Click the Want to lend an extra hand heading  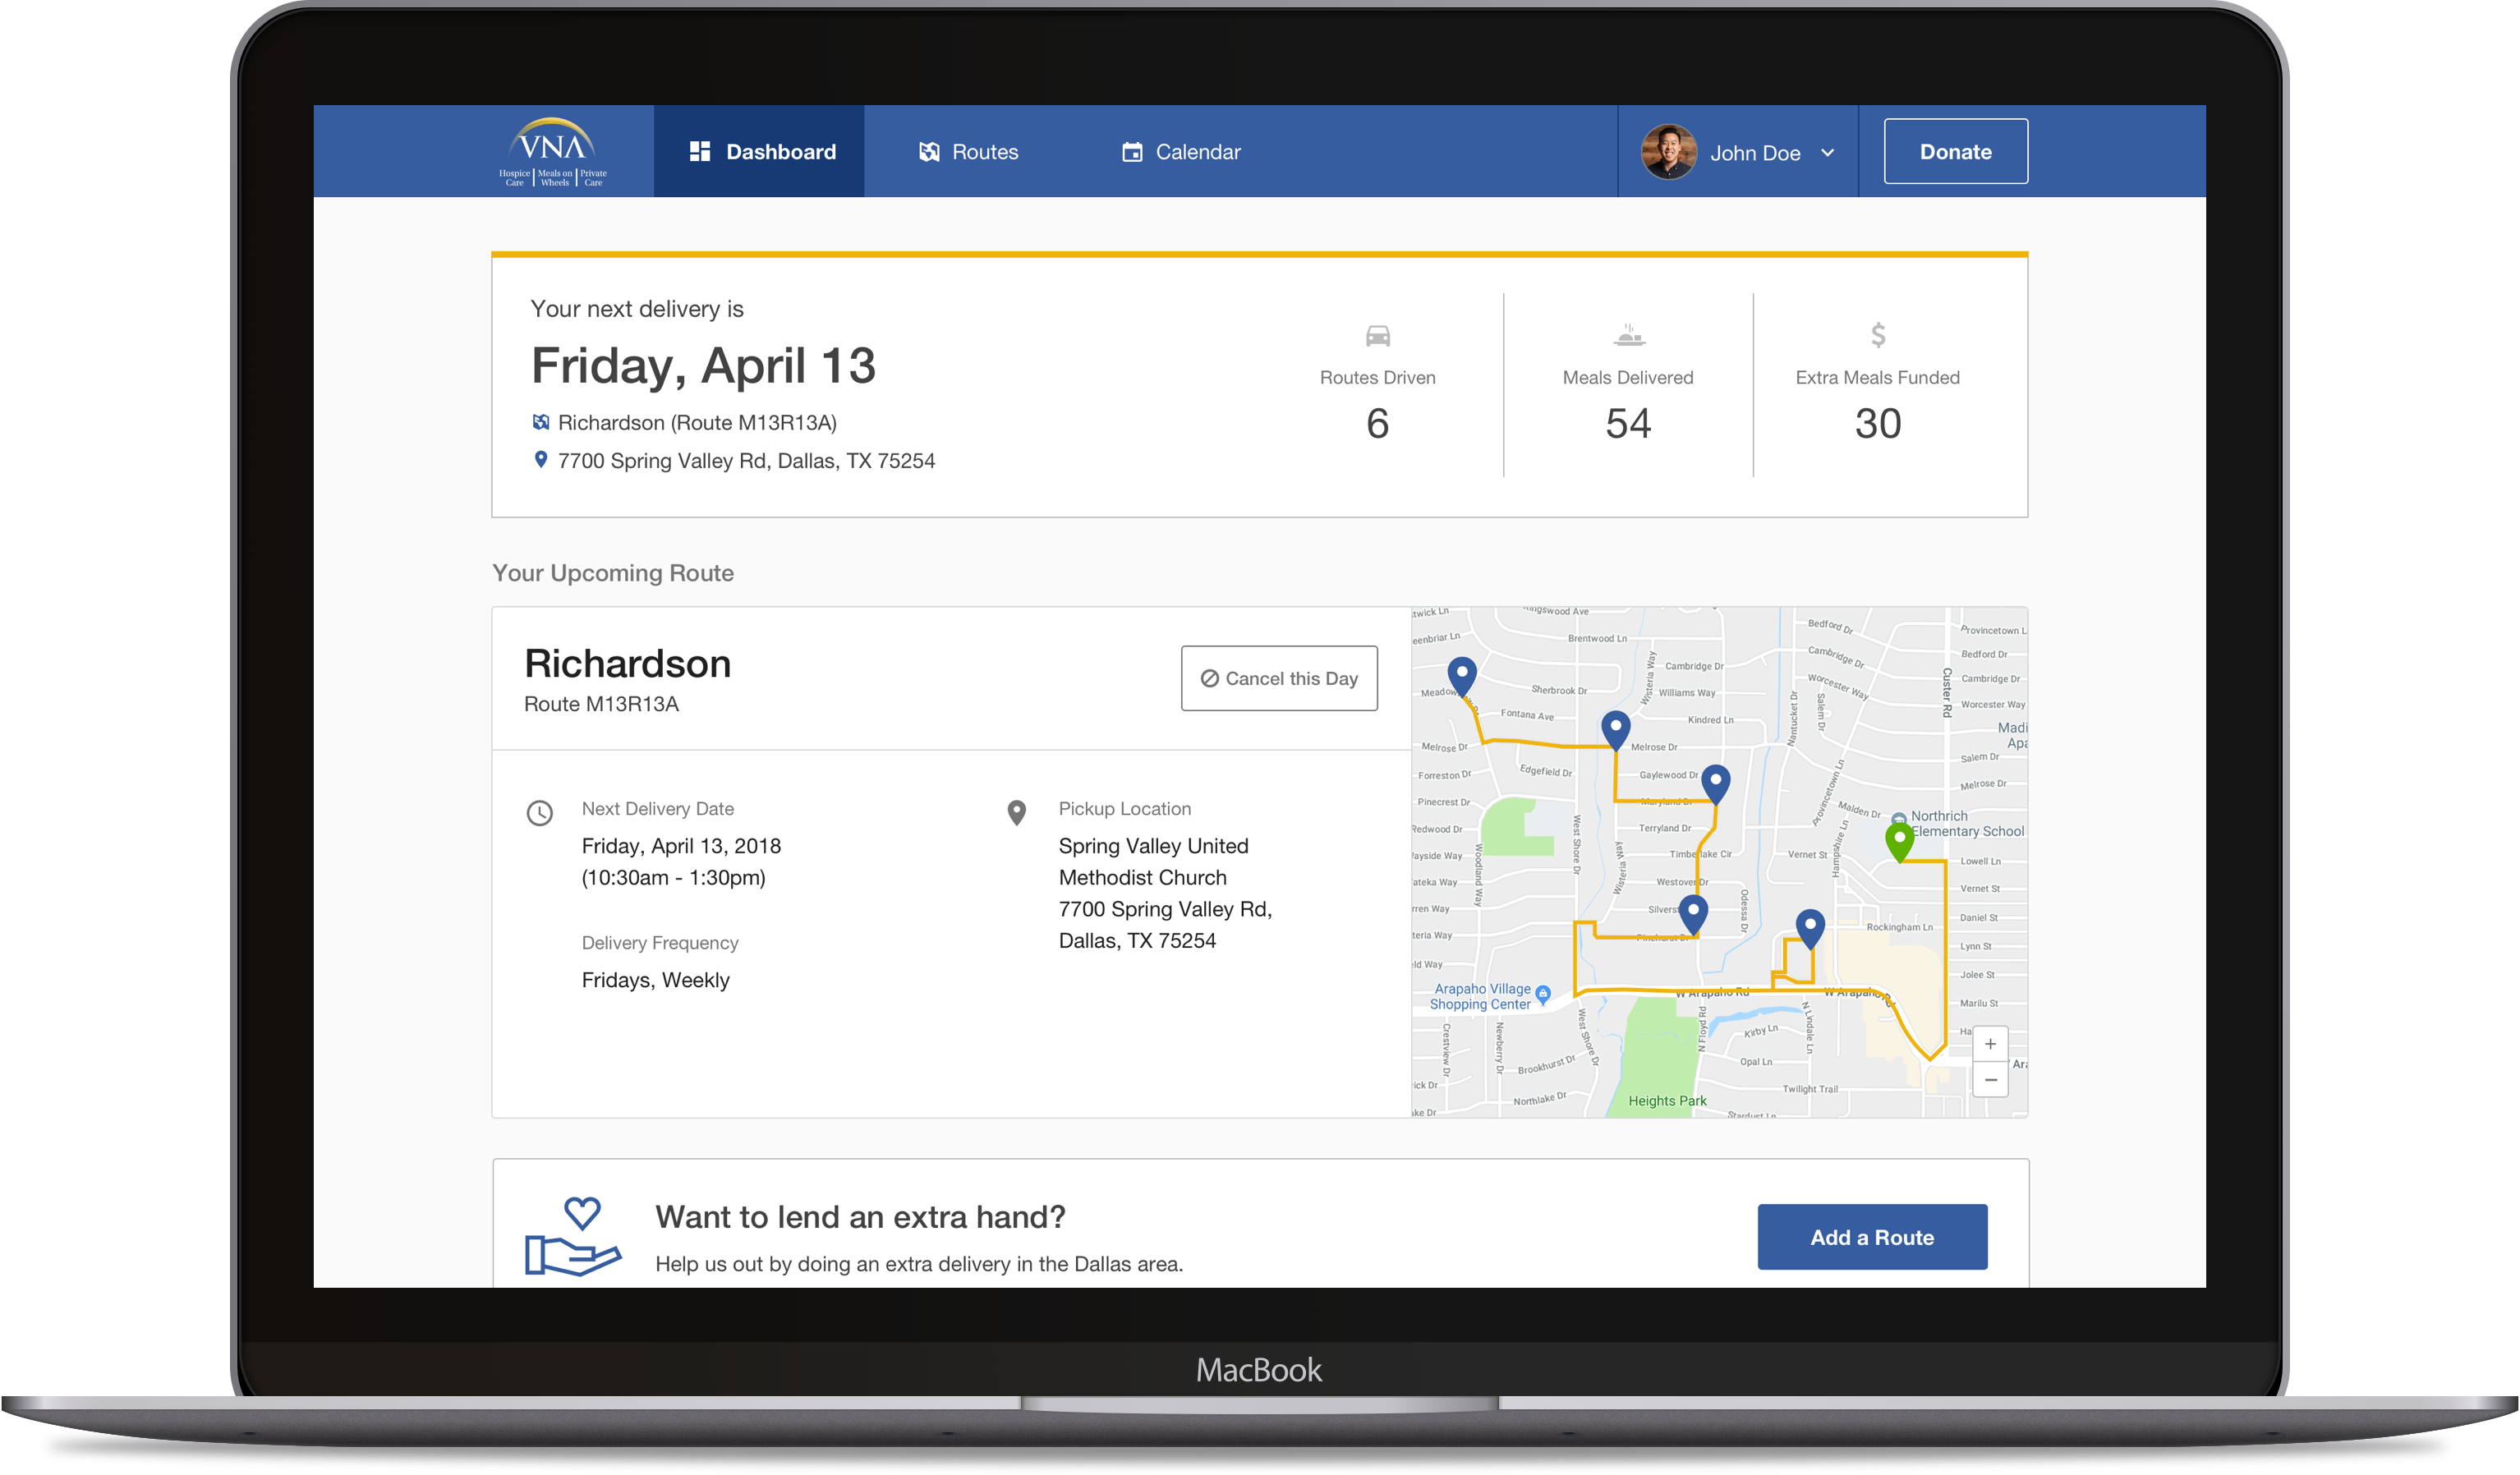click(860, 1217)
